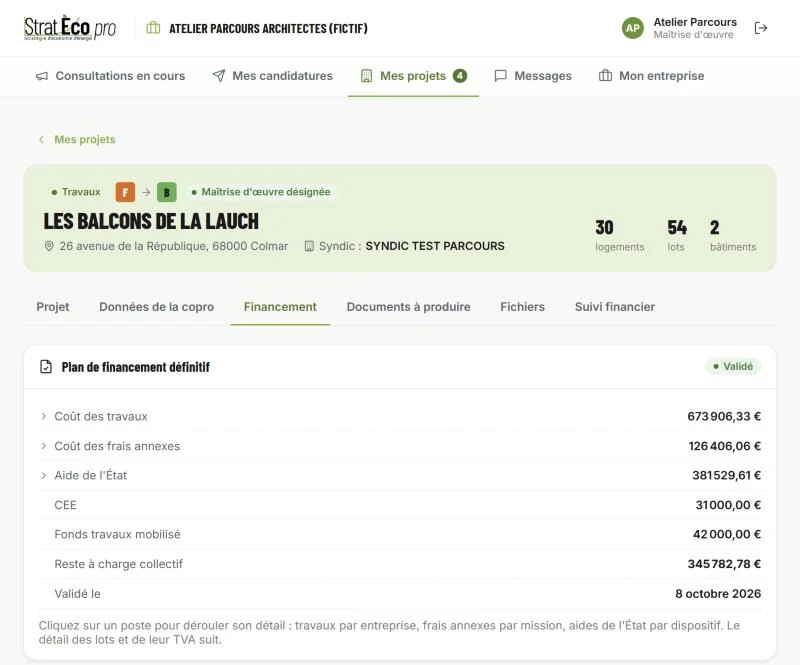Image resolution: width=800 pixels, height=665 pixels.
Task: Click the date 8 octobre 2026
Action: [x=718, y=594]
